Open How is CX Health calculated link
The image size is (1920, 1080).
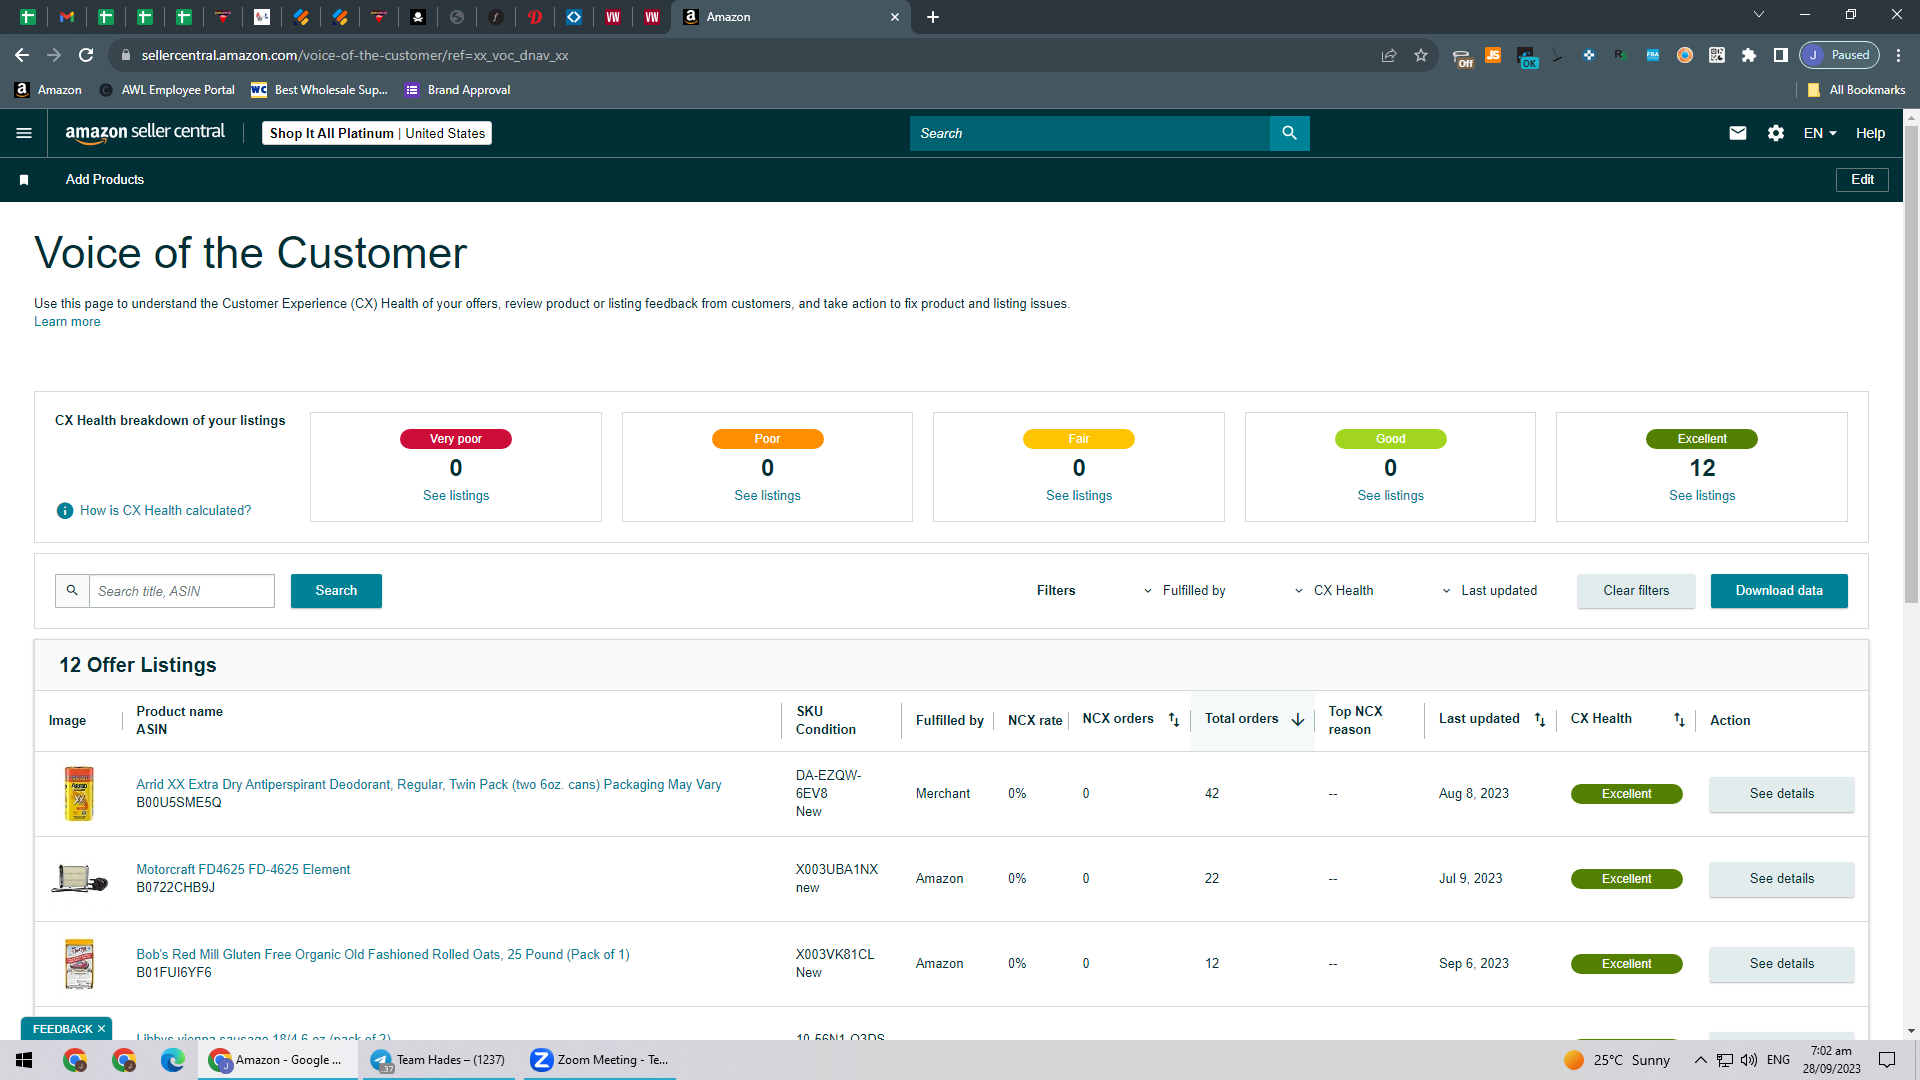(166, 511)
